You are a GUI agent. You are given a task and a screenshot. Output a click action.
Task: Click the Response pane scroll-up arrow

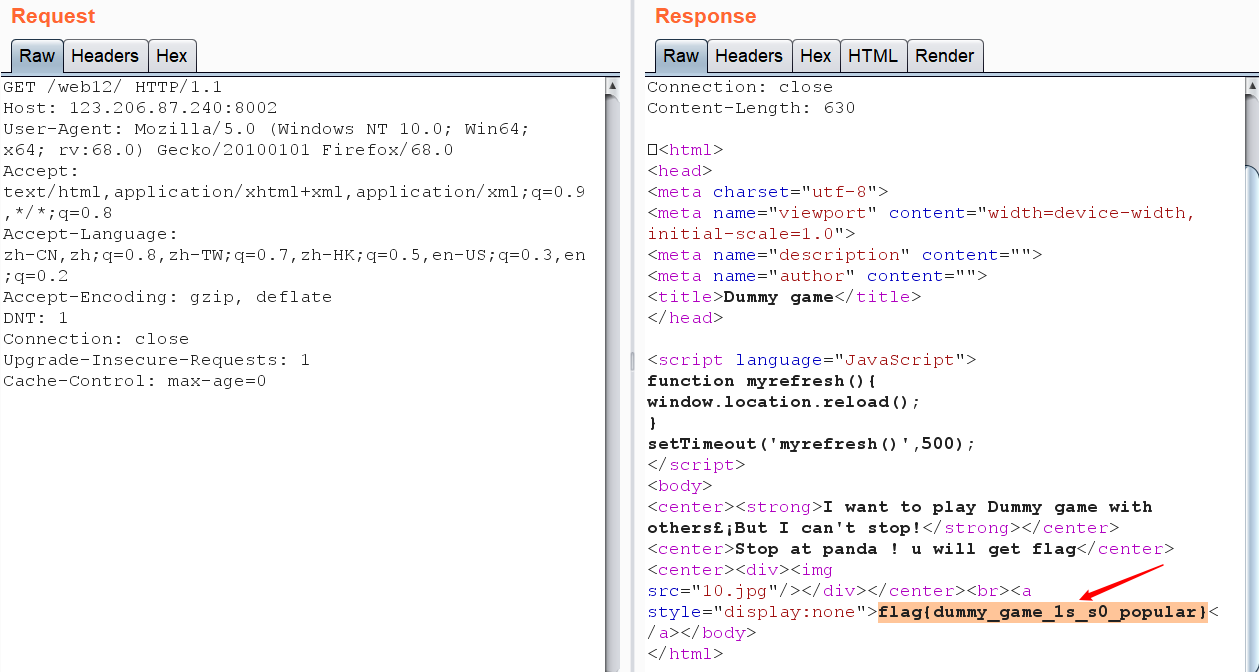tap(1252, 87)
